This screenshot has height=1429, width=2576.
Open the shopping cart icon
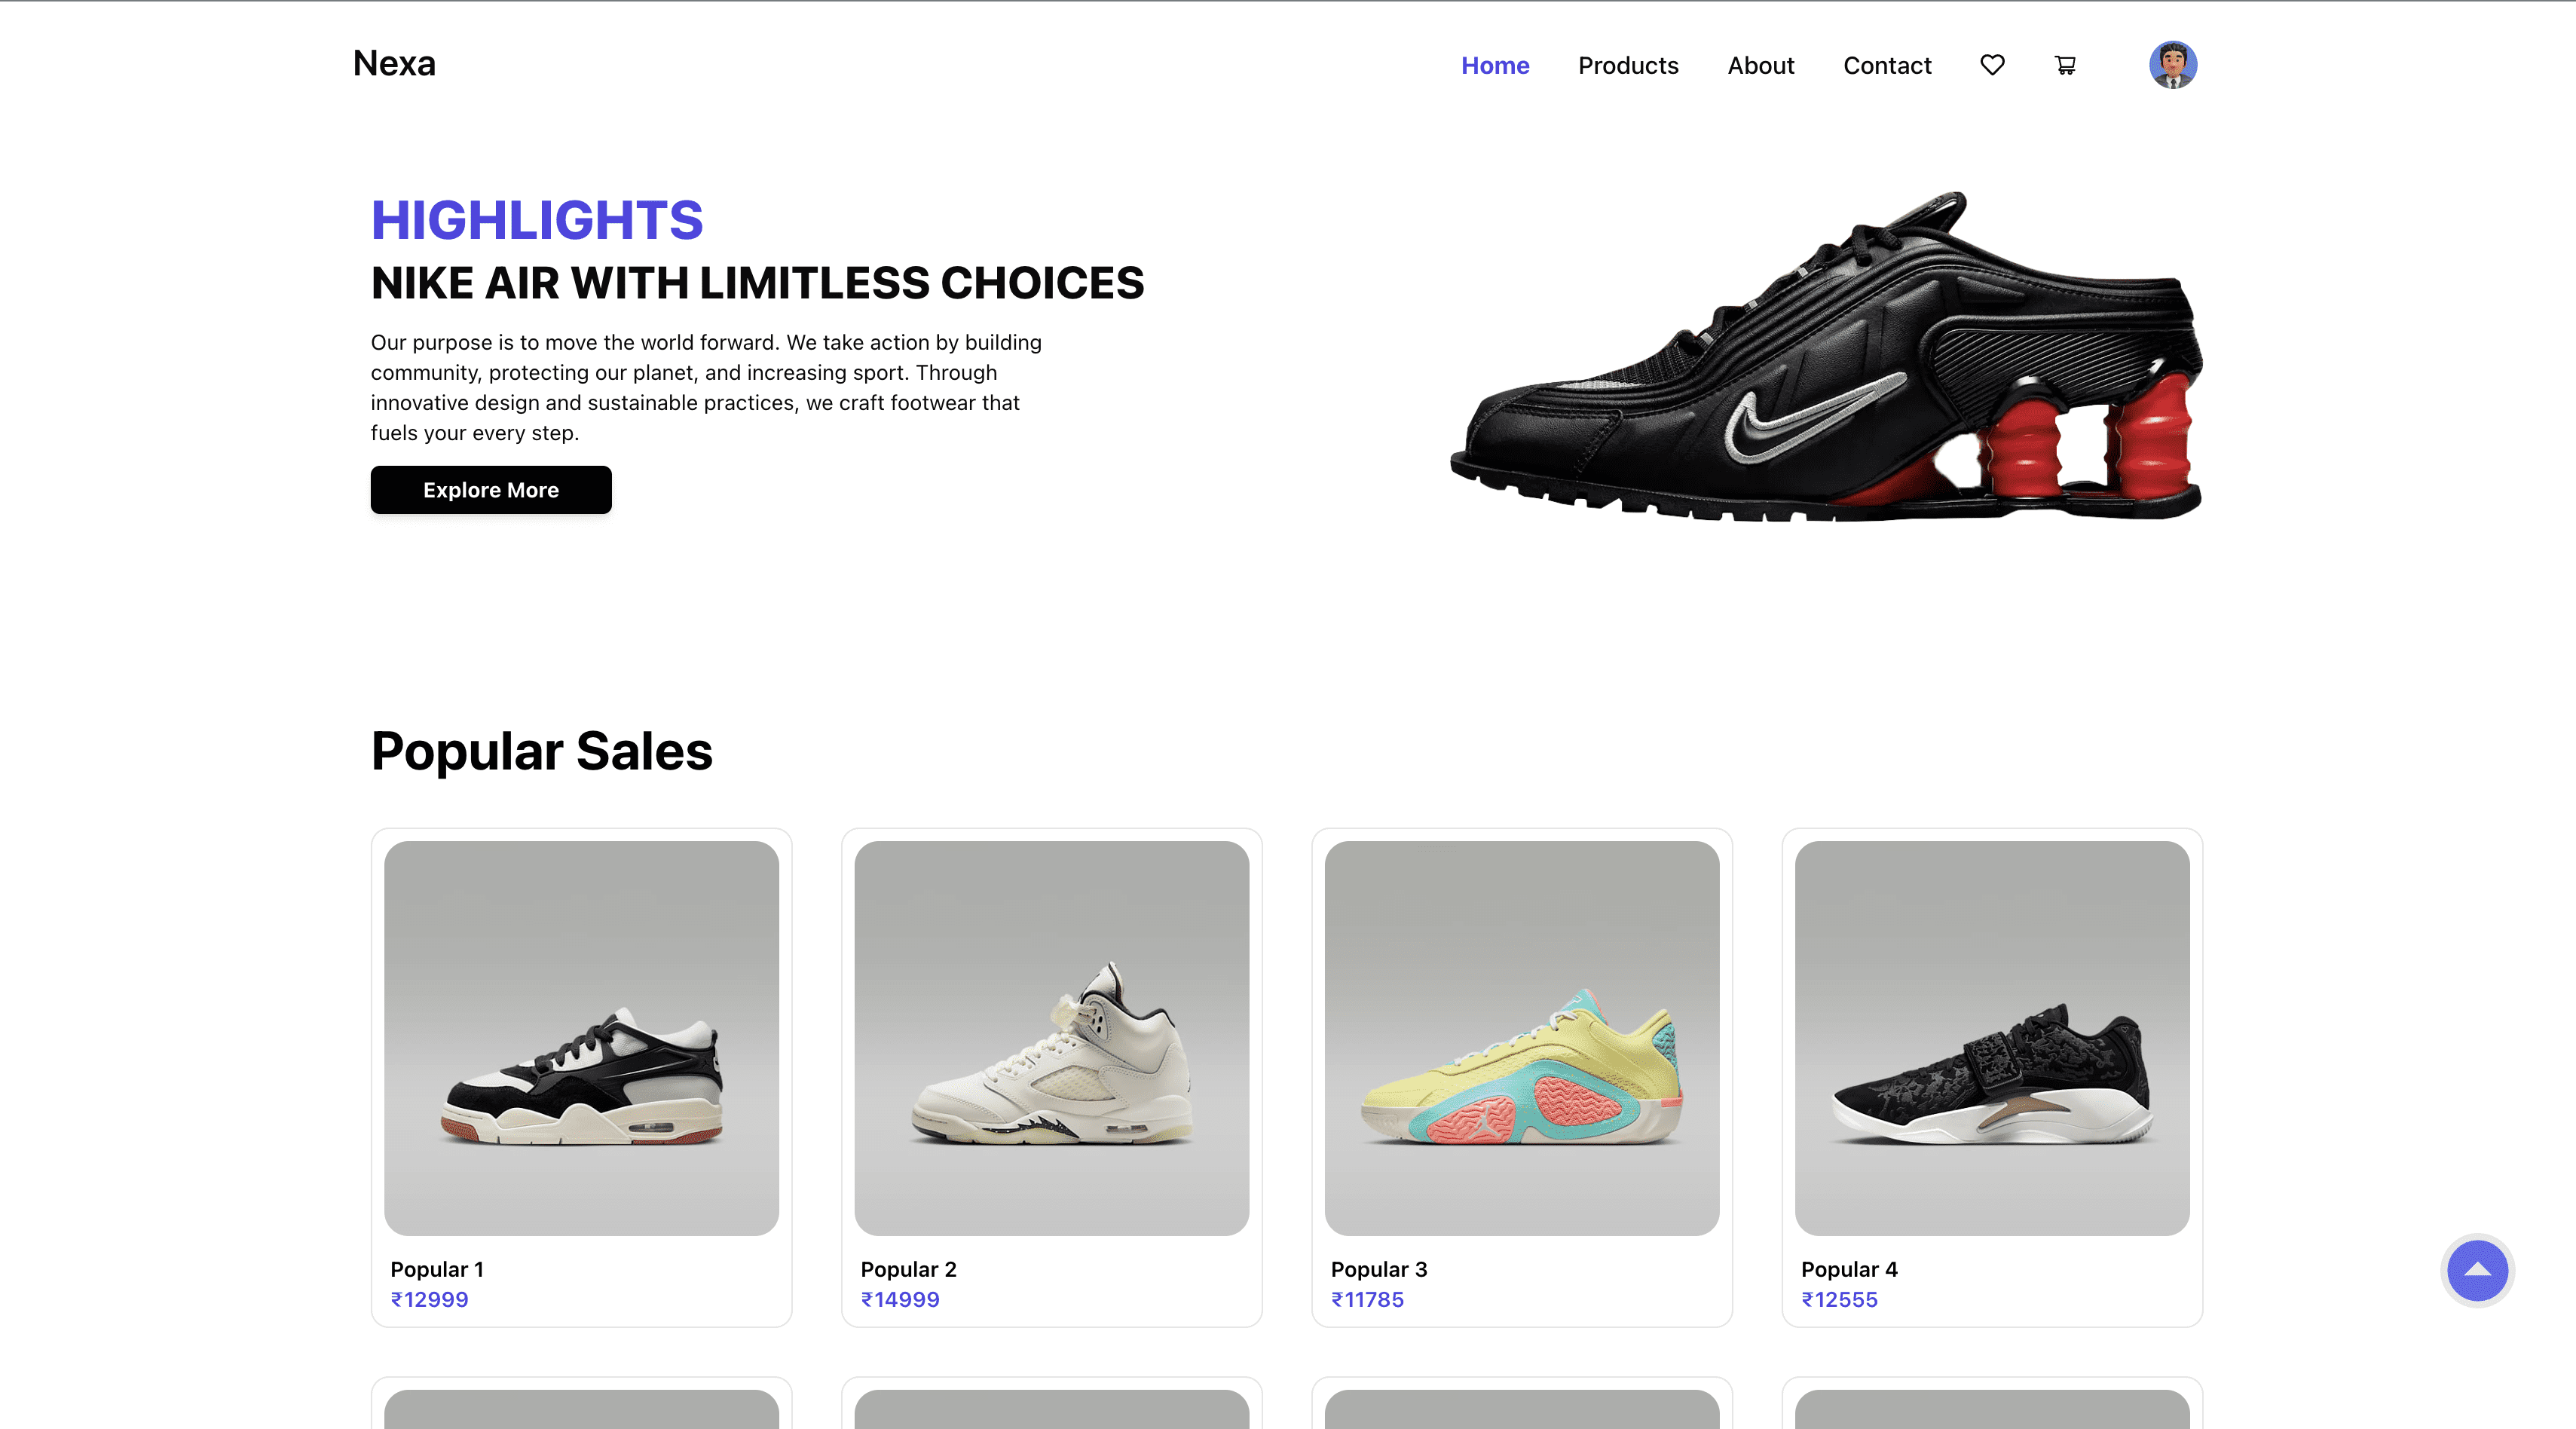[2065, 65]
